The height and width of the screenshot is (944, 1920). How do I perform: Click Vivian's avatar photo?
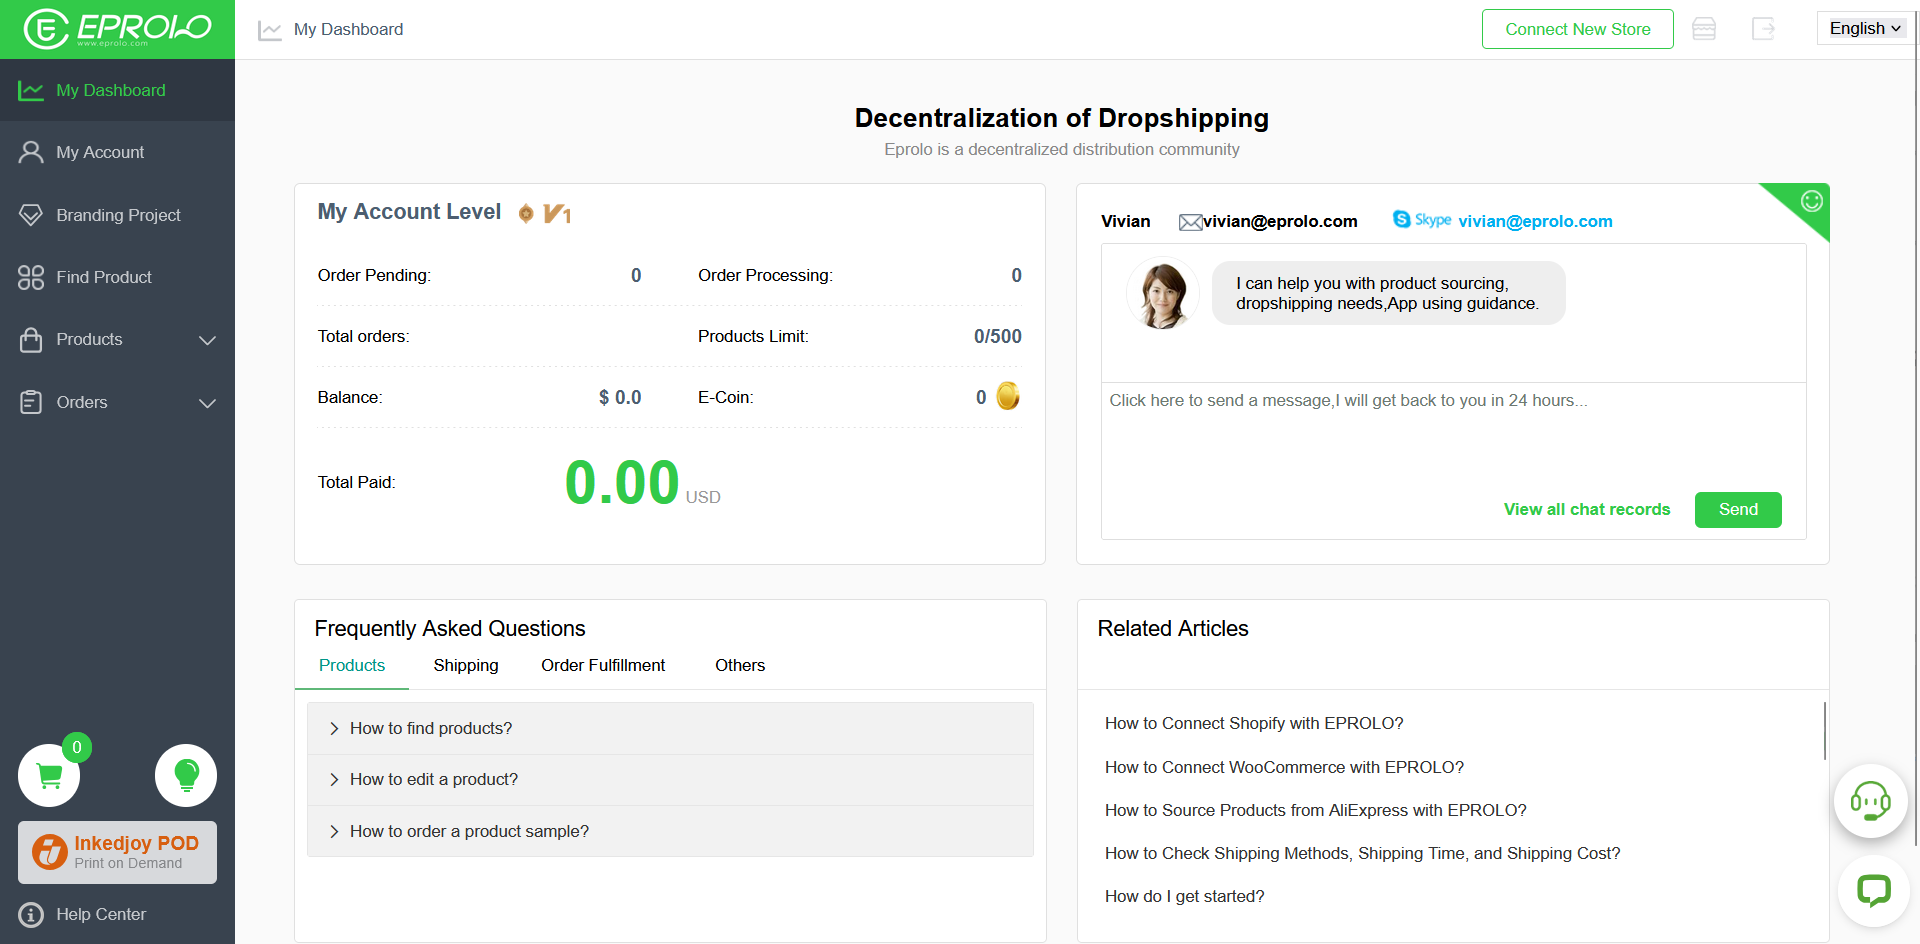click(x=1162, y=294)
